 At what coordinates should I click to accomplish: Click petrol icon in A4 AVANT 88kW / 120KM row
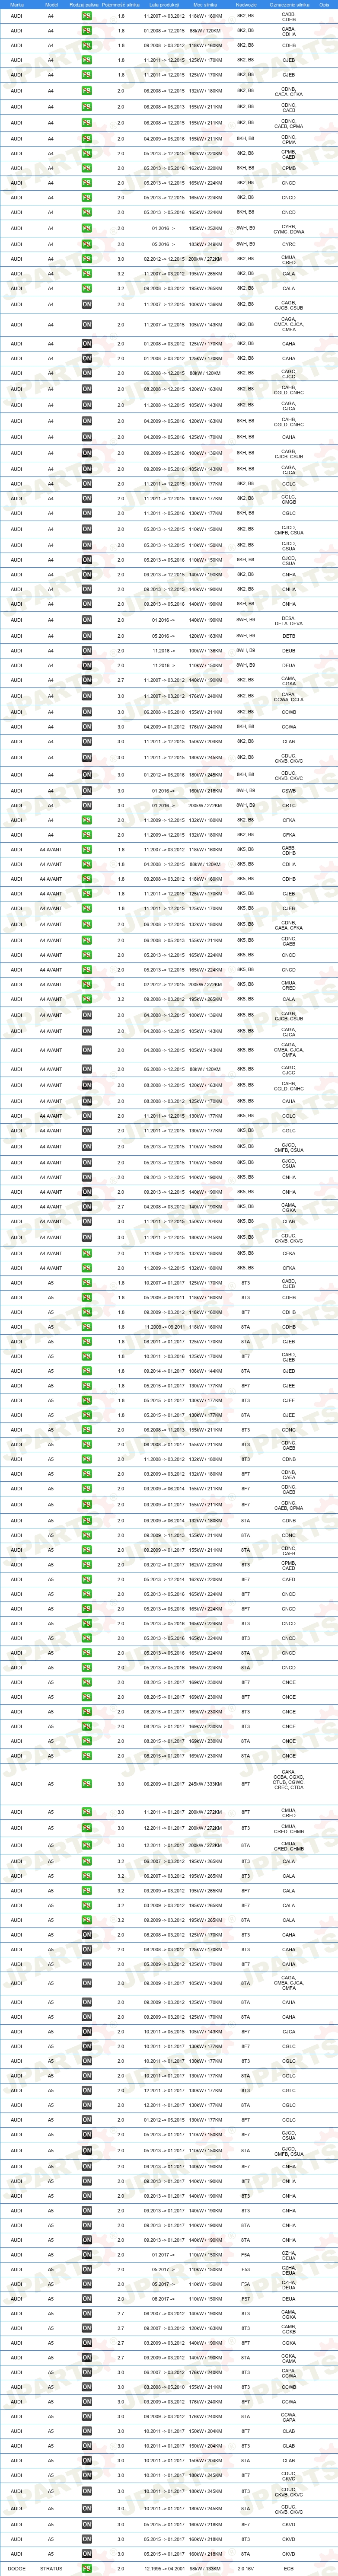point(87,864)
